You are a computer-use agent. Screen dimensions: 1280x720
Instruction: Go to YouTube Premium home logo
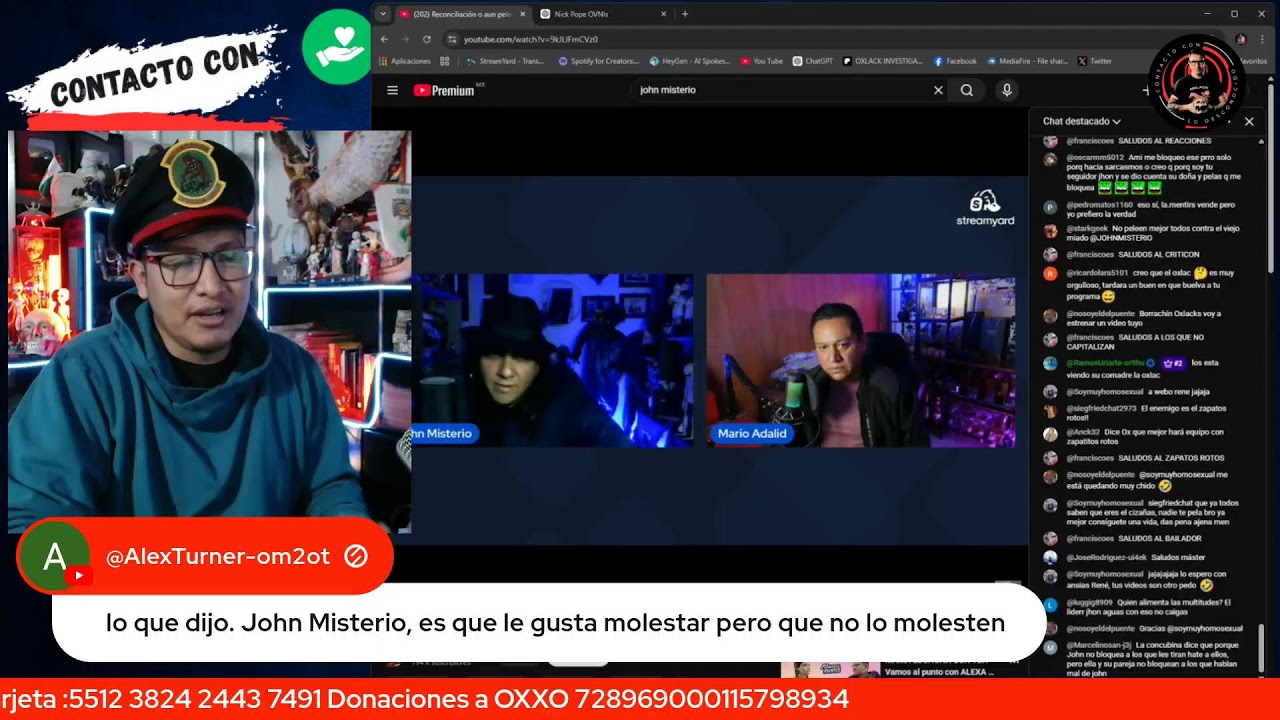[x=443, y=90]
